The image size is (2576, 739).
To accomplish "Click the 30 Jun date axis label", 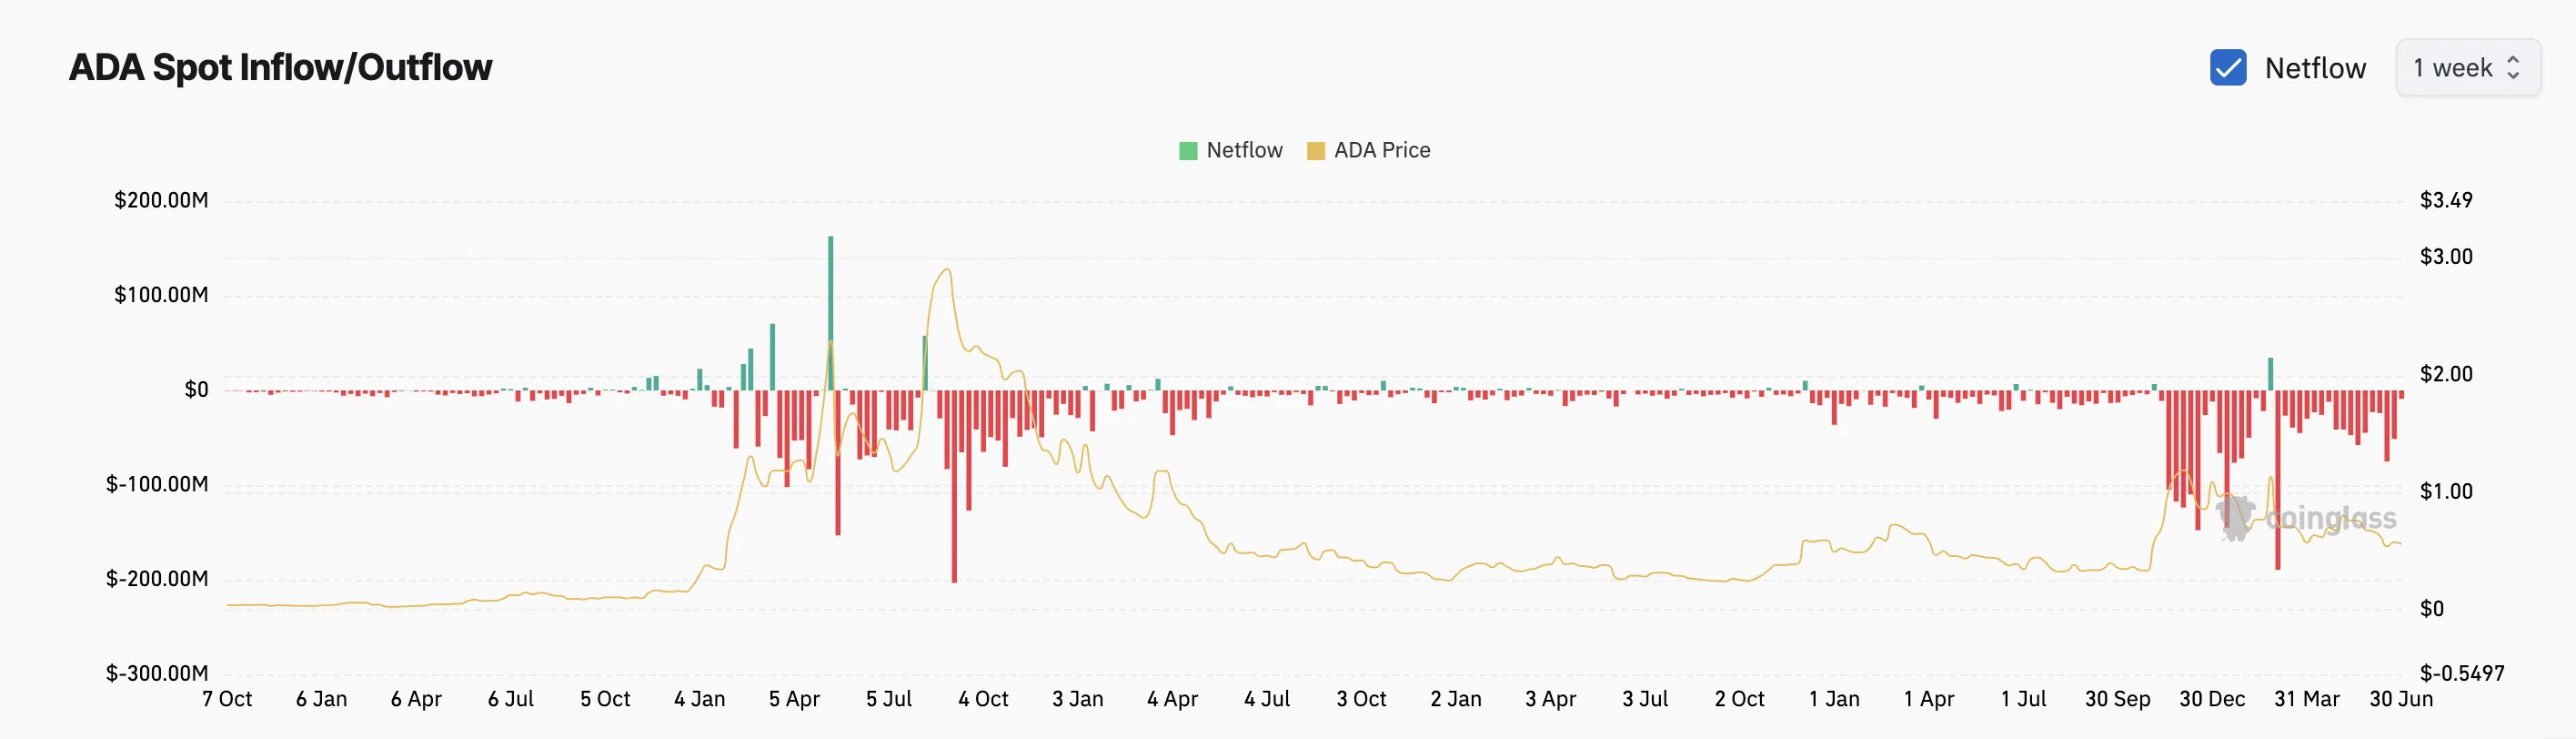I will (2400, 699).
